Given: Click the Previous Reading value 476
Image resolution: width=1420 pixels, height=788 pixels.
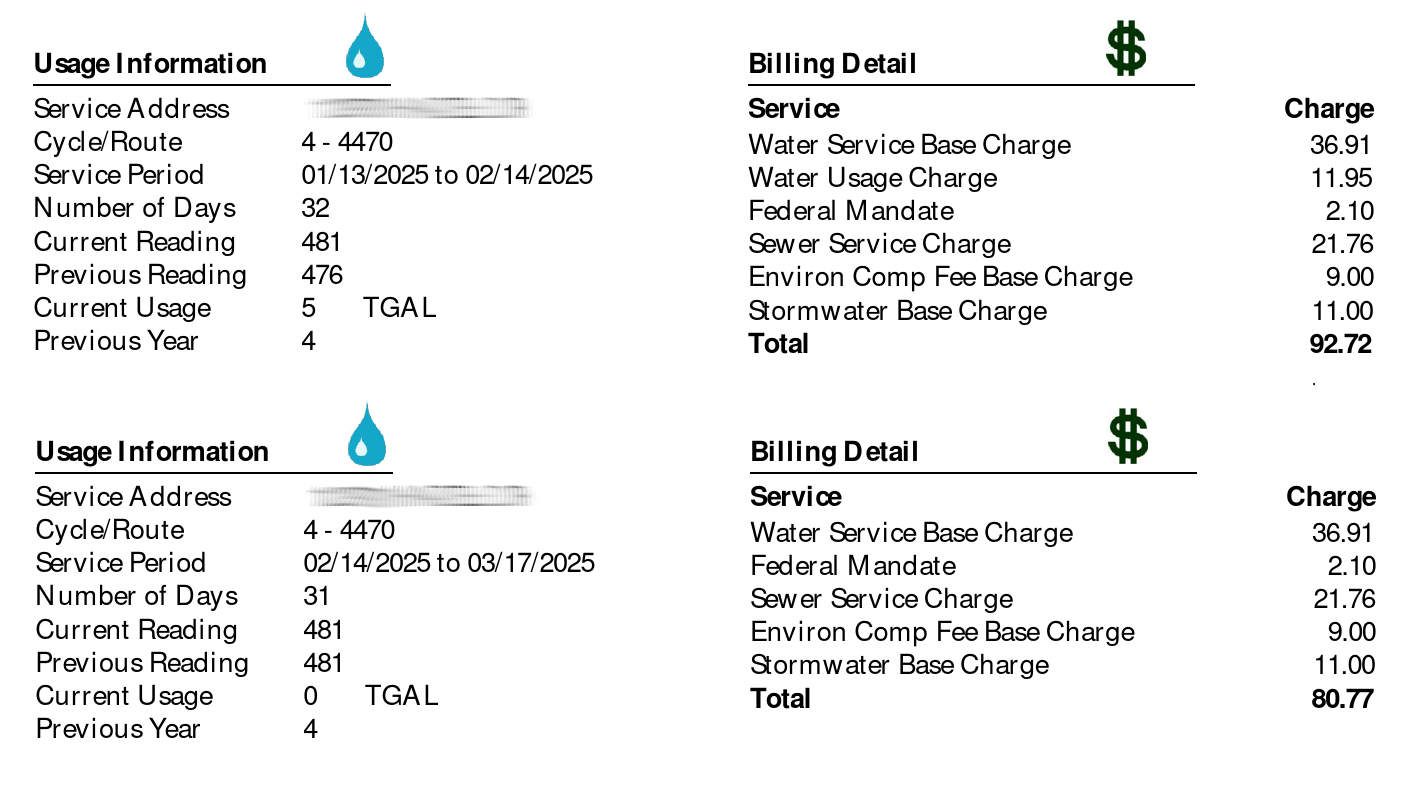Looking at the screenshot, I should (x=321, y=275).
